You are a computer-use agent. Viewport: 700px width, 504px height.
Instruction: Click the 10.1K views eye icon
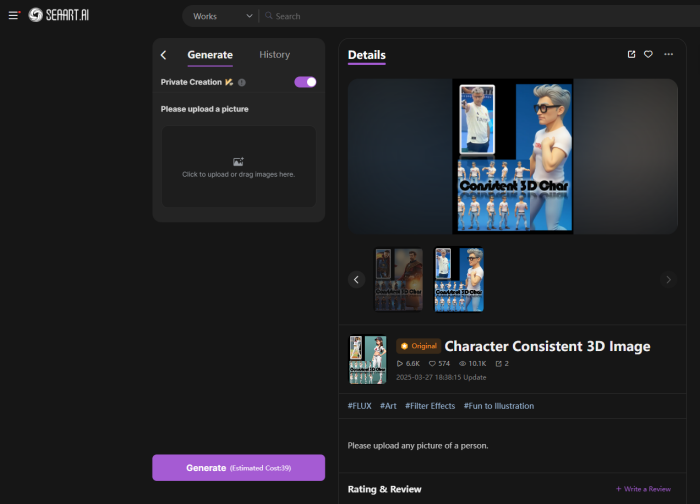(x=462, y=363)
